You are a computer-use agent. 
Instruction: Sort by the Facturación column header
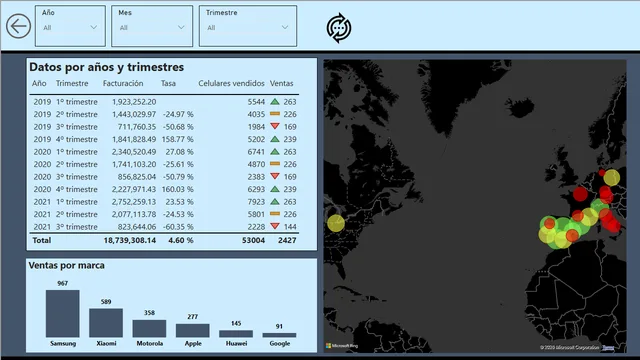[123, 83]
